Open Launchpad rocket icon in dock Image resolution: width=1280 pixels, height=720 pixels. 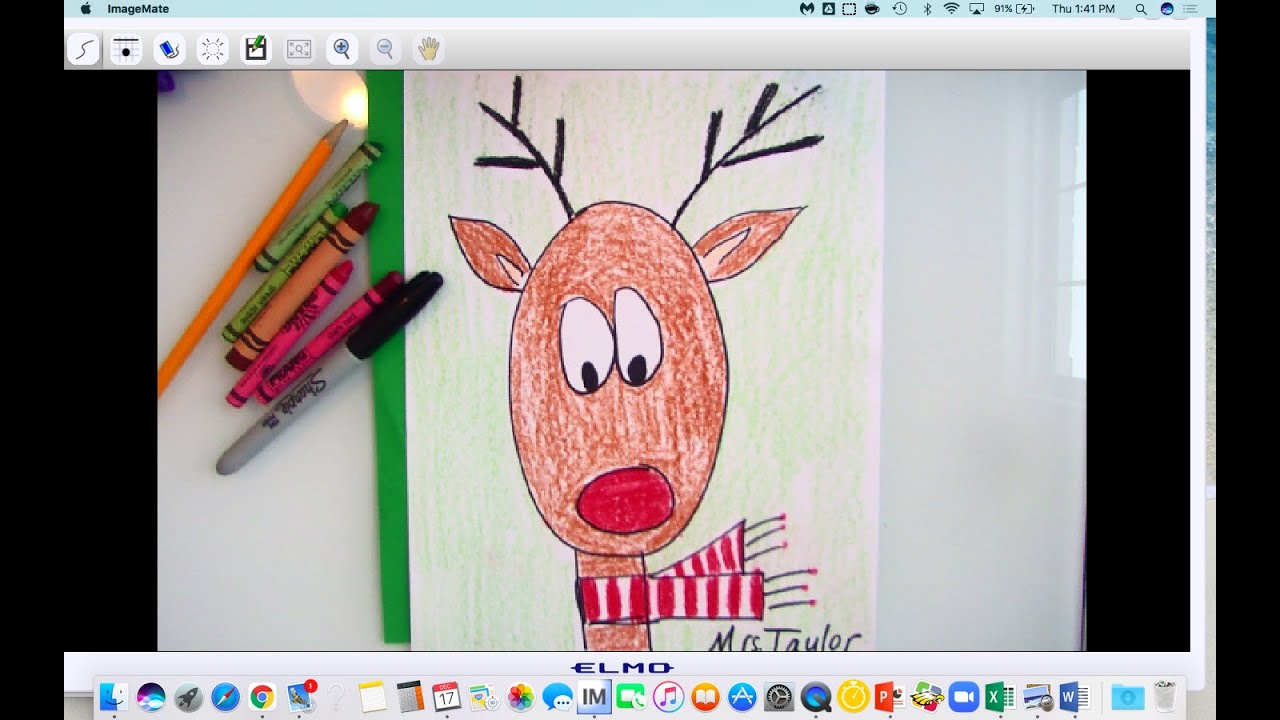[188, 696]
